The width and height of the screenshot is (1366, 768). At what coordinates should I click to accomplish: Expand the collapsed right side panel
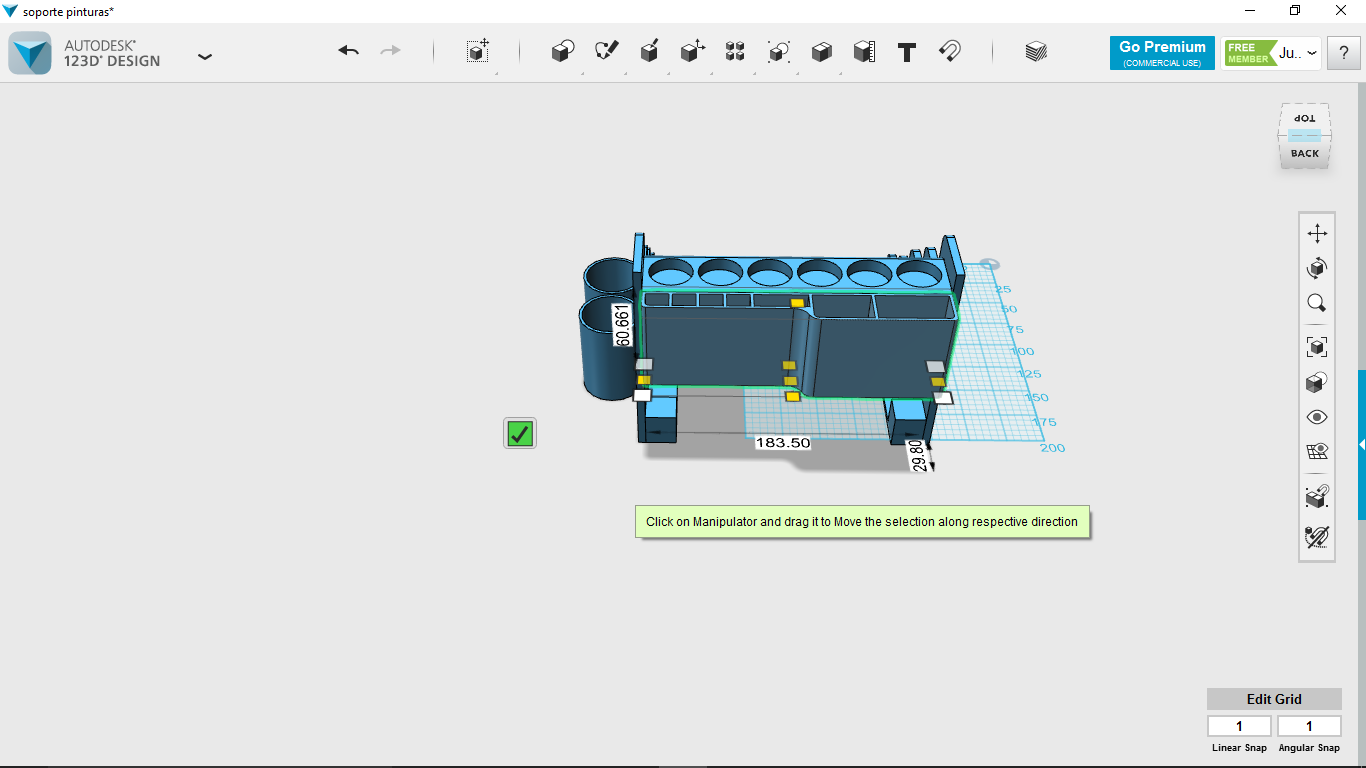pos(1362,444)
